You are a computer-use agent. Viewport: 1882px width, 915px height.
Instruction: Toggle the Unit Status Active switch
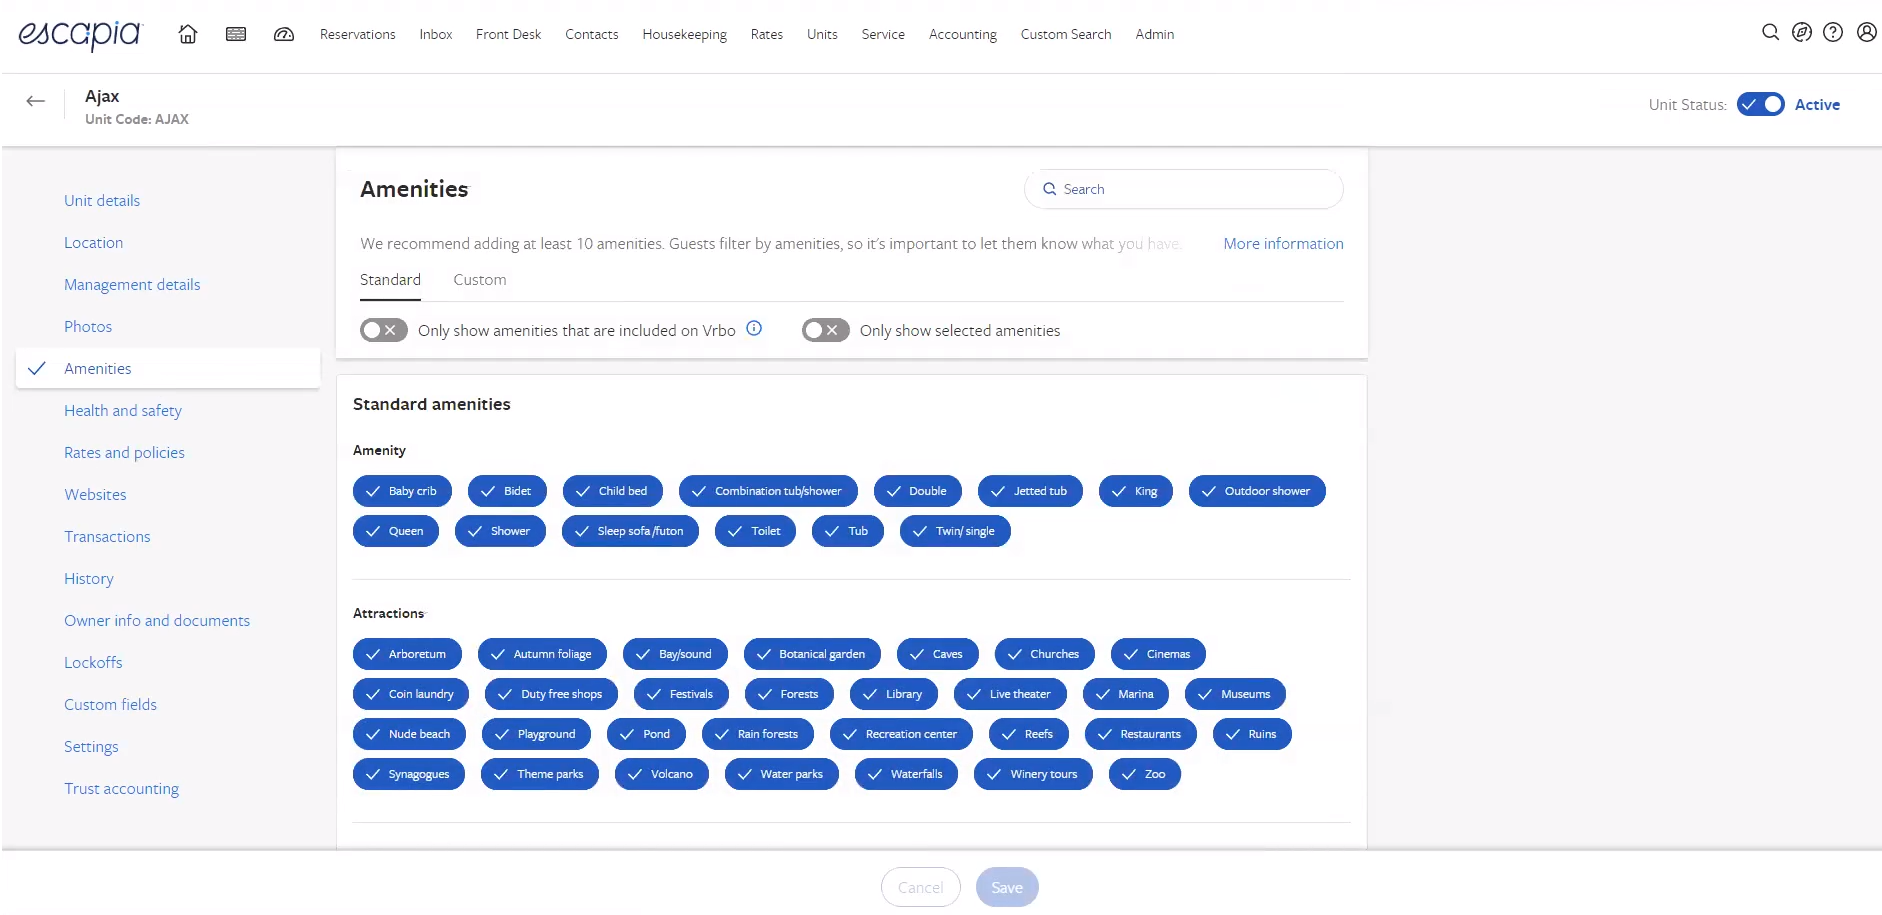pos(1760,105)
